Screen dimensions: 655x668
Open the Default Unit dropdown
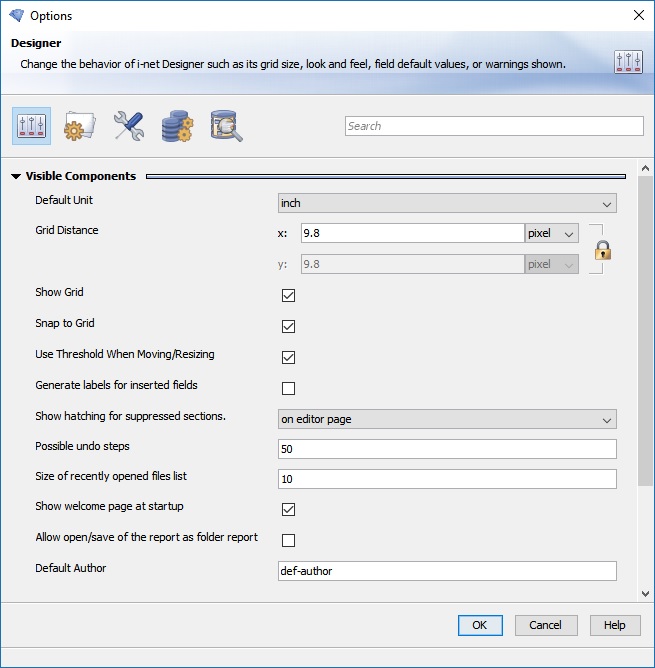pos(447,203)
